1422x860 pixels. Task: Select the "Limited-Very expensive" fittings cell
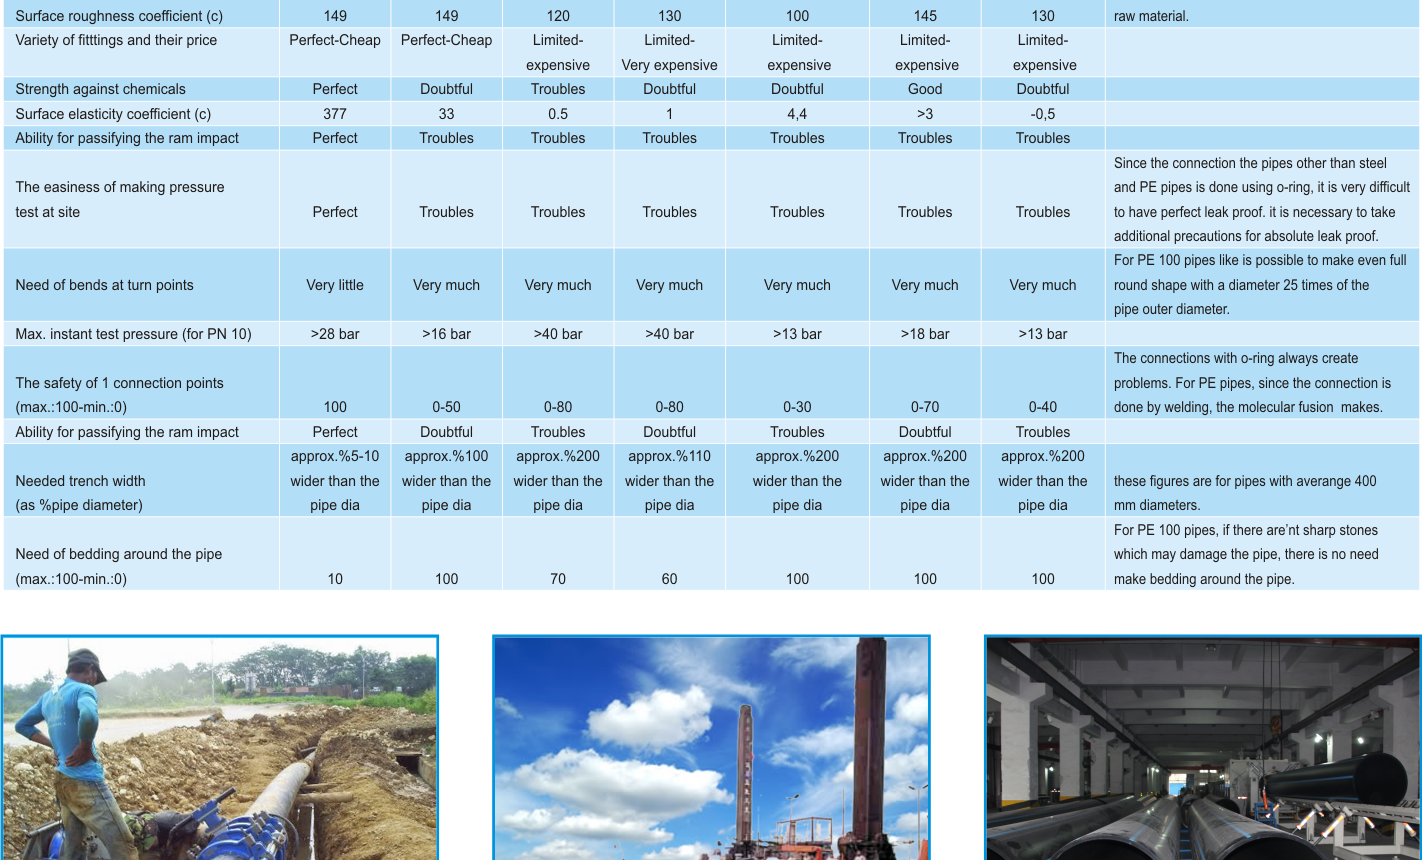[669, 53]
